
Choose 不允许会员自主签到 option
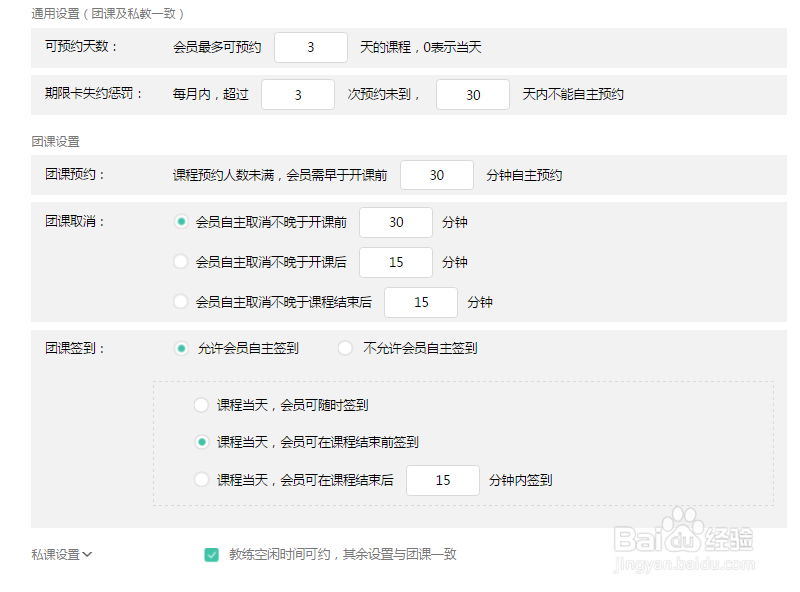coord(345,348)
